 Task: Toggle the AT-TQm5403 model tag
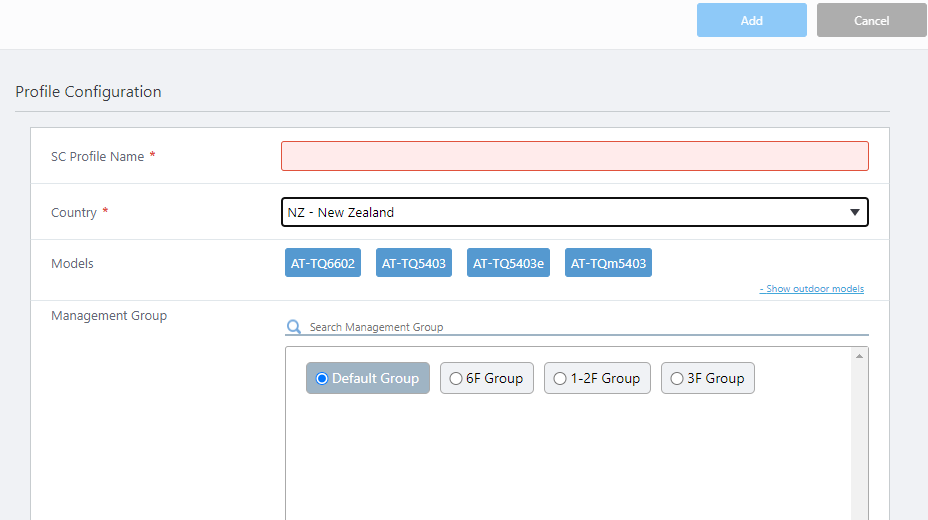(x=608, y=264)
